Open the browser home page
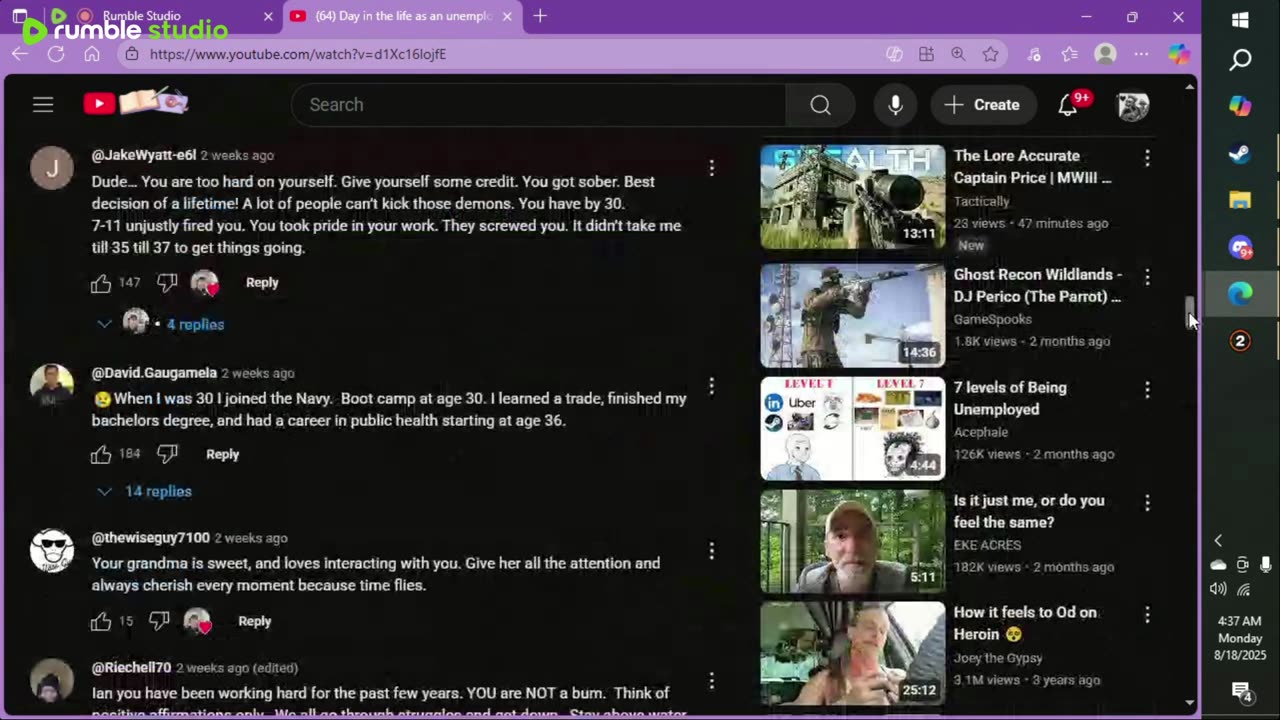The width and height of the screenshot is (1280, 720). [x=92, y=54]
